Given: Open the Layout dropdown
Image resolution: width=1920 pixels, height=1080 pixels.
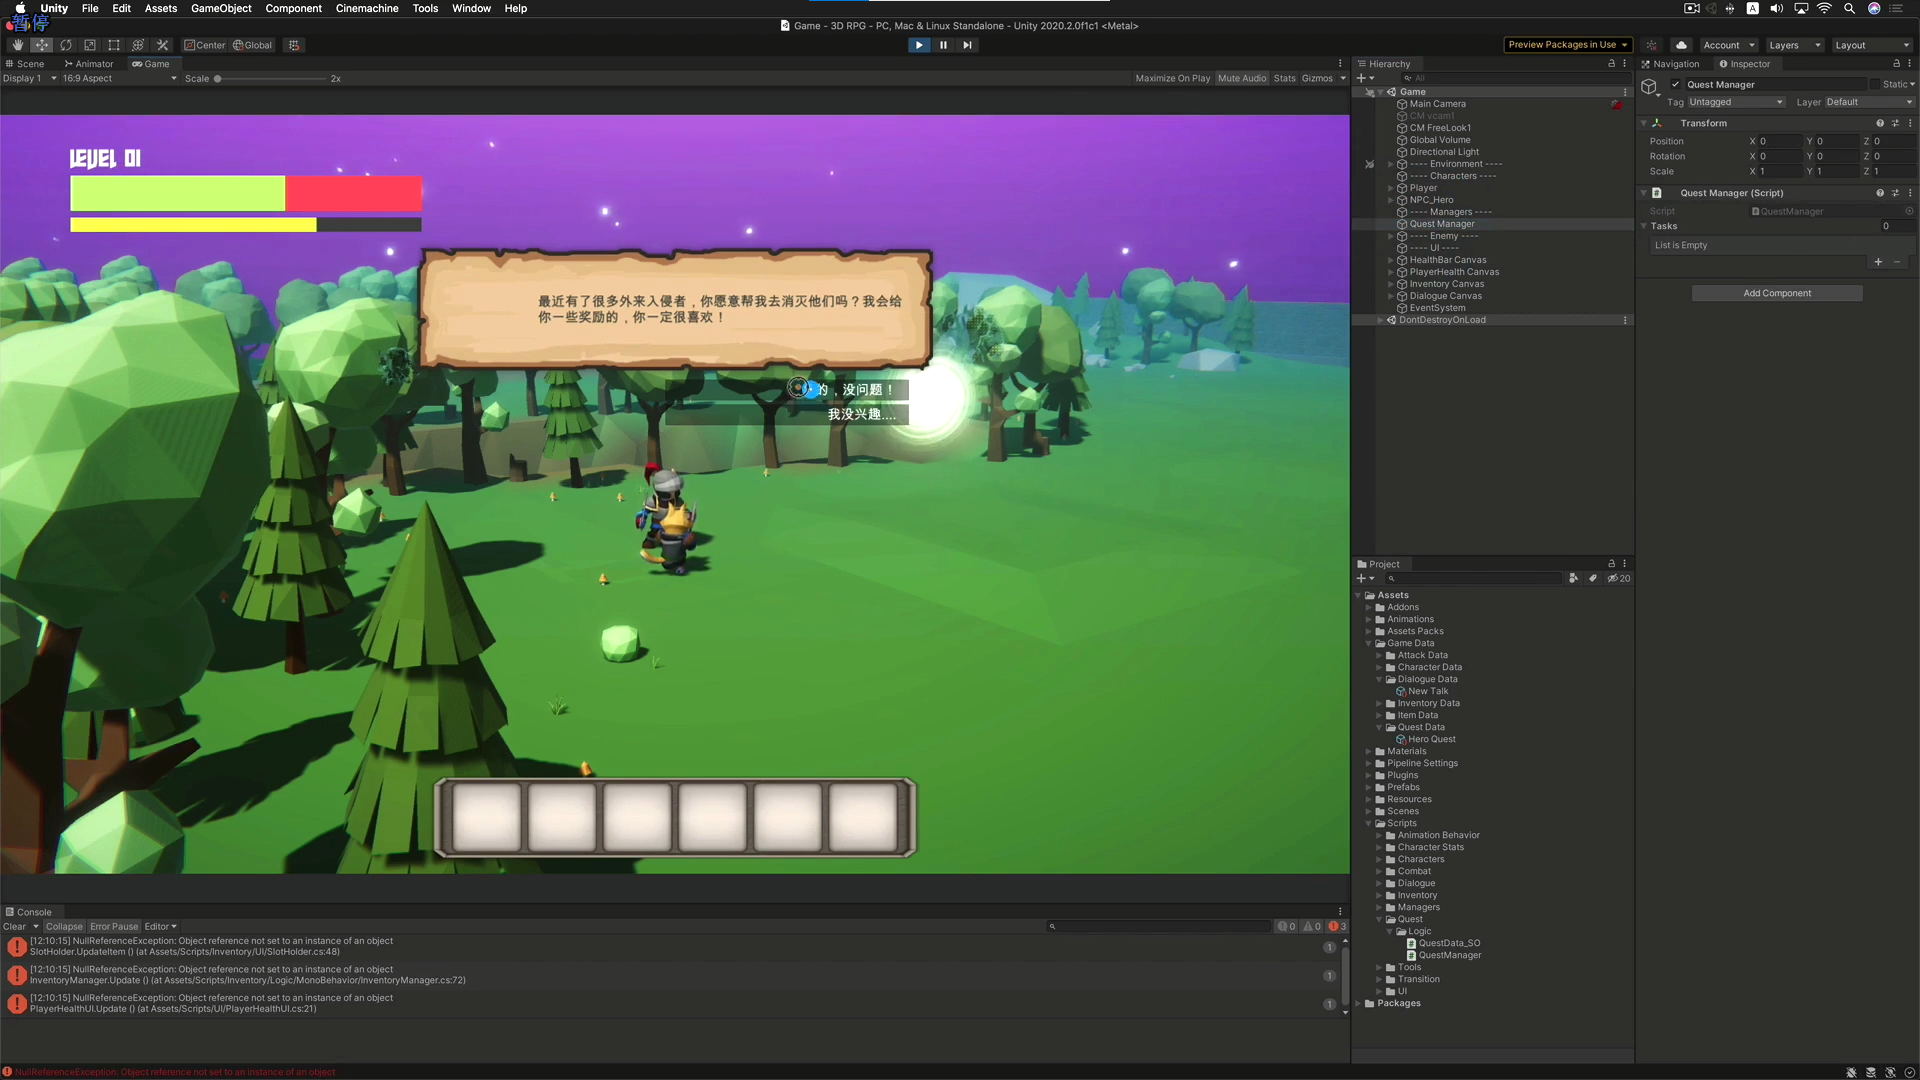Looking at the screenshot, I should coord(1871,45).
